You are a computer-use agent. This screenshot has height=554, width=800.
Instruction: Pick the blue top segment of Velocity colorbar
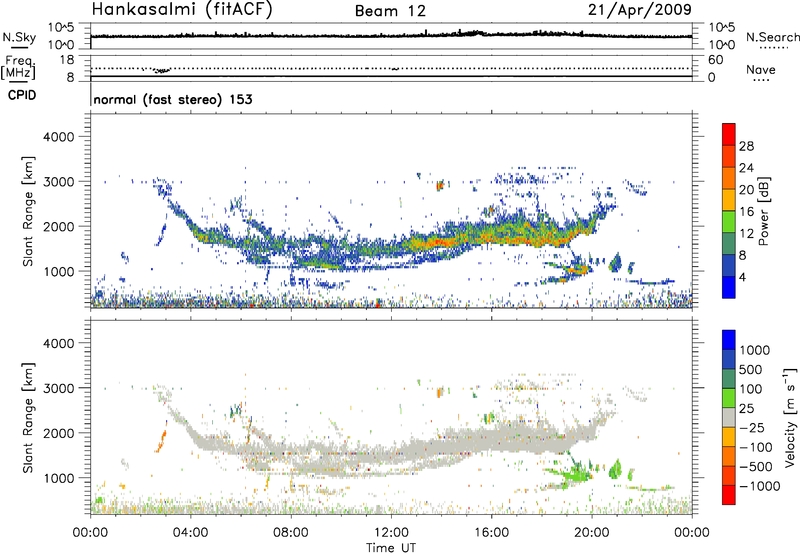[x=729, y=340]
